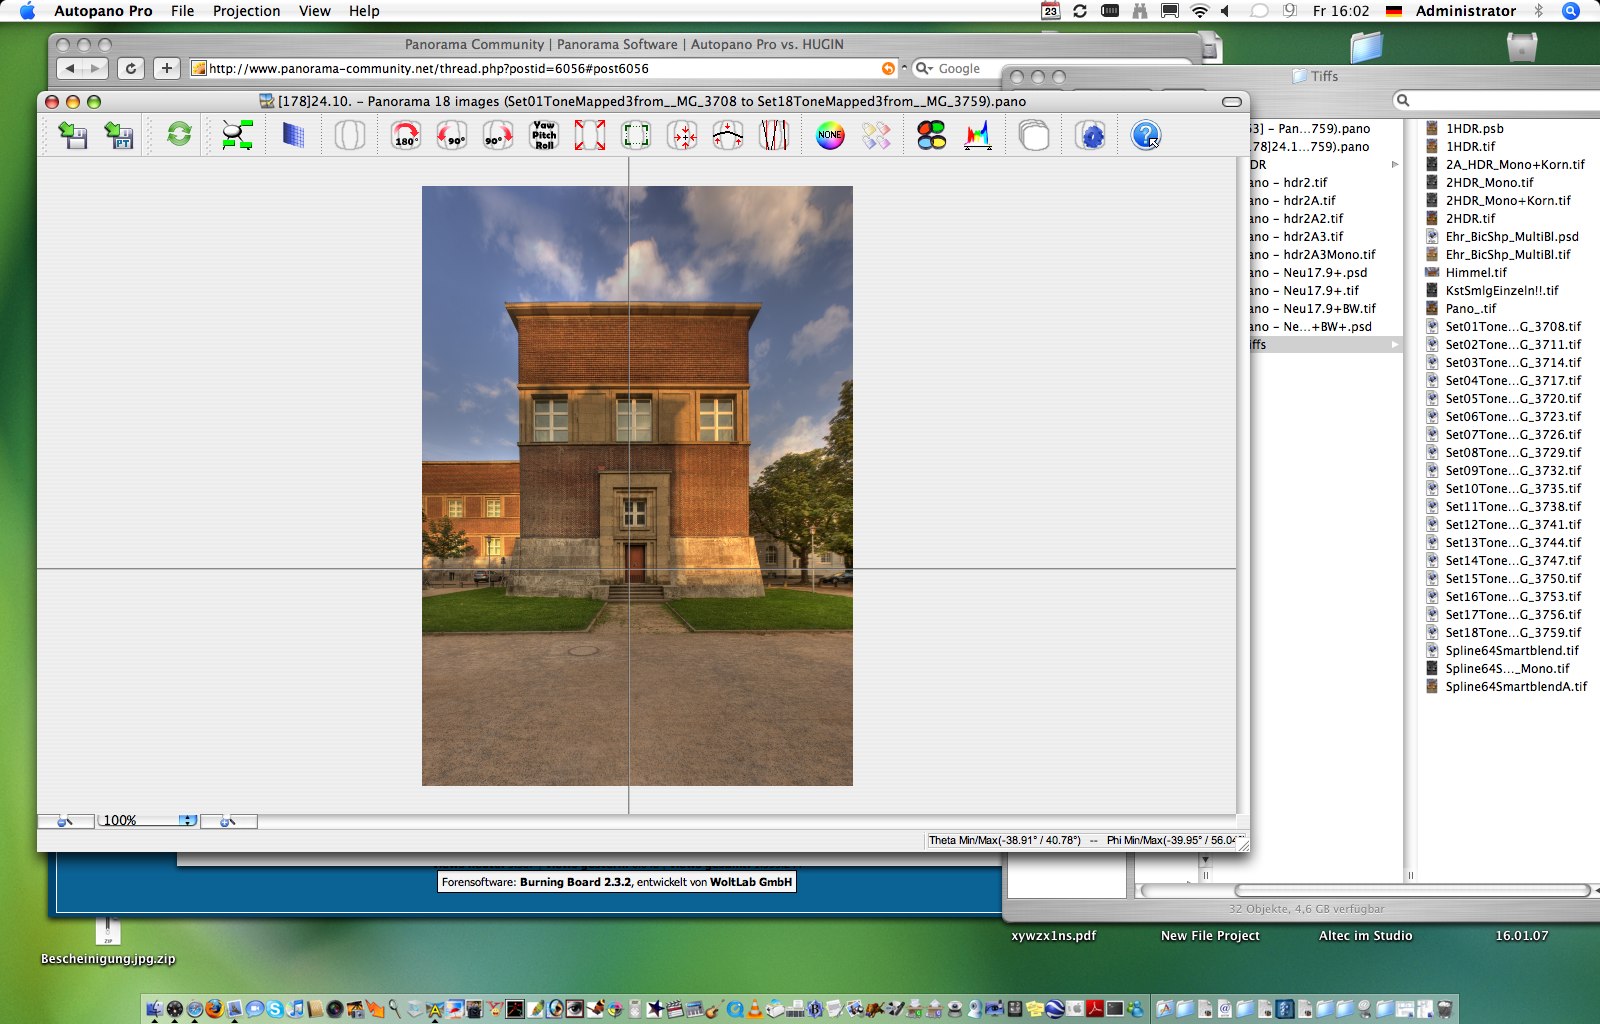Click the save panorama disk icon

click(72, 135)
